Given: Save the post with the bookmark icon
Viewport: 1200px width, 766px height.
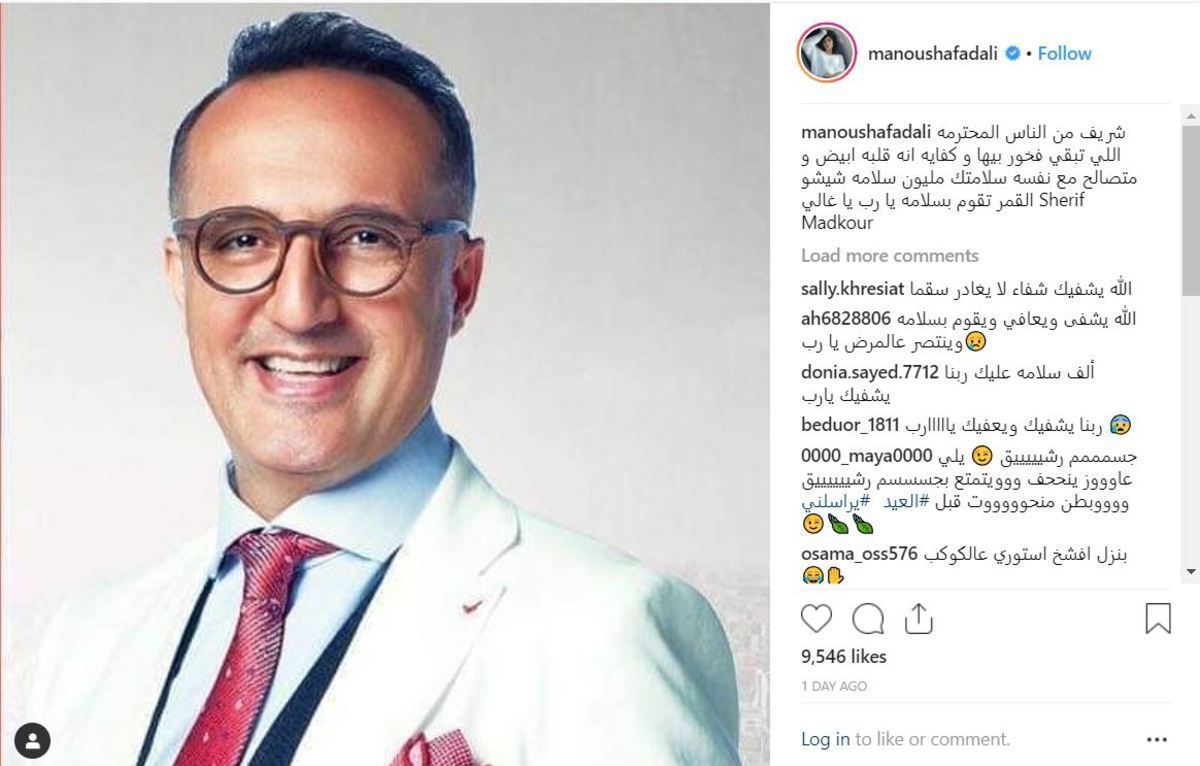Looking at the screenshot, I should 1157,619.
